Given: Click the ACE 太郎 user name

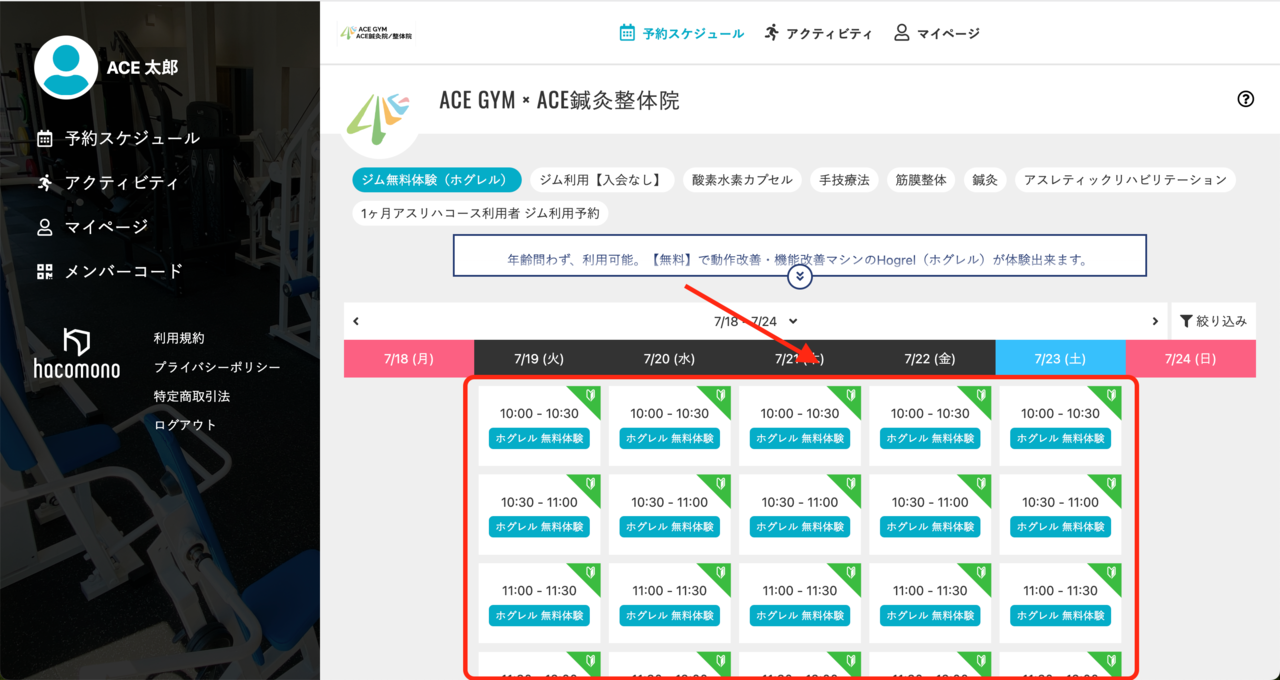Looking at the screenshot, I should click(142, 67).
